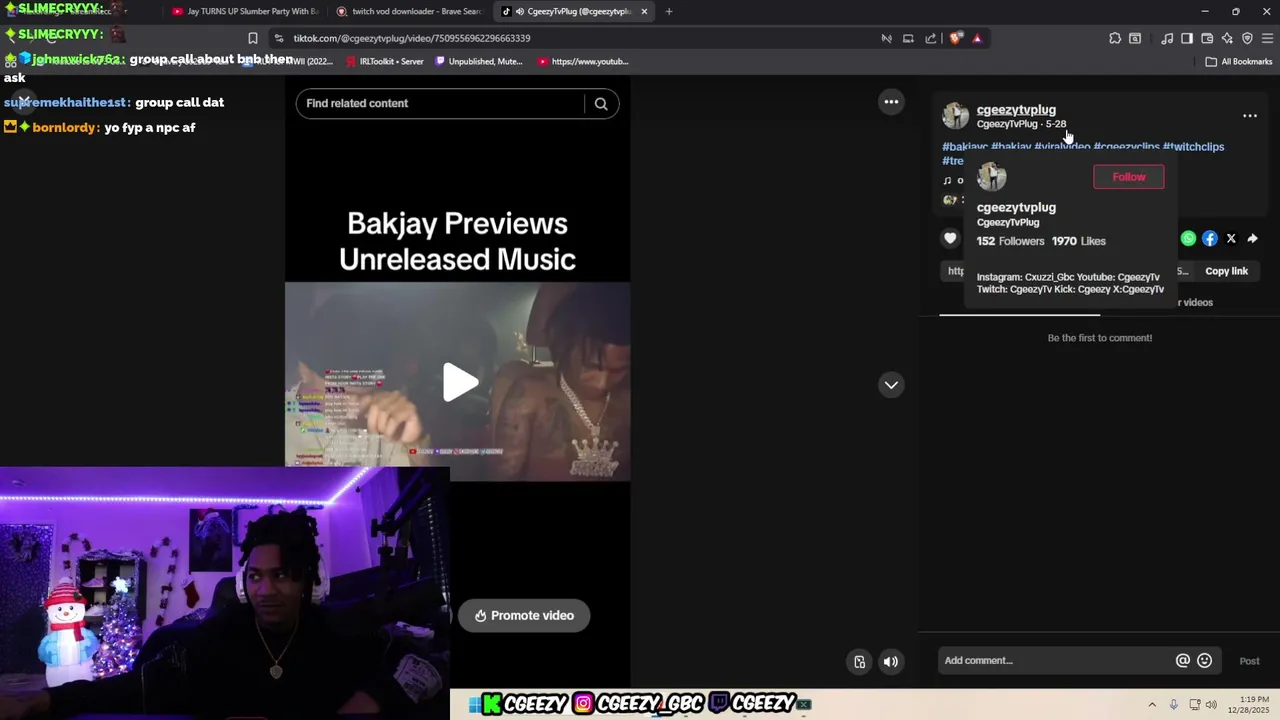Toggle the auto-scroll icon beside the volume button
This screenshot has width=1280, height=720.
click(x=859, y=661)
